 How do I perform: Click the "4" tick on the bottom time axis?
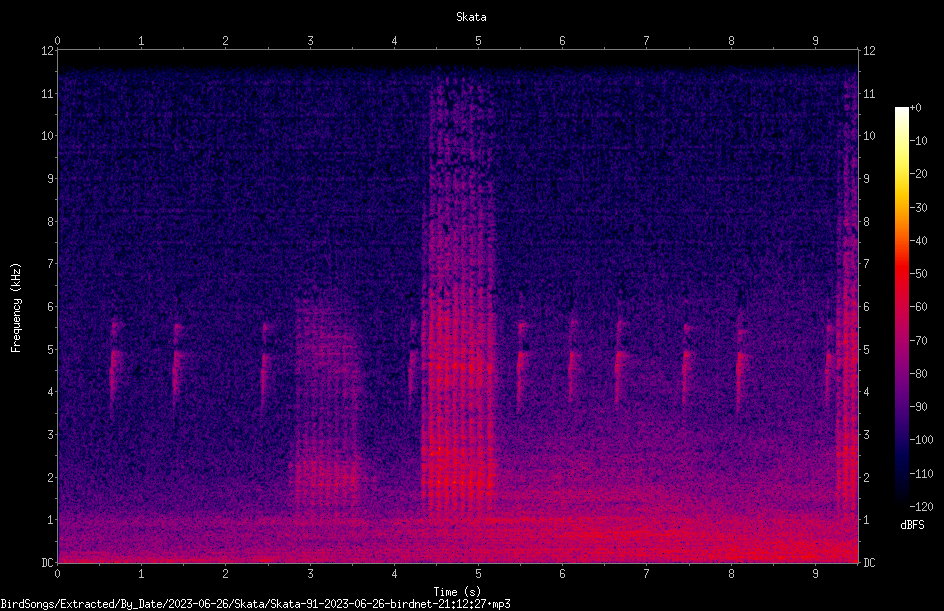394,574
